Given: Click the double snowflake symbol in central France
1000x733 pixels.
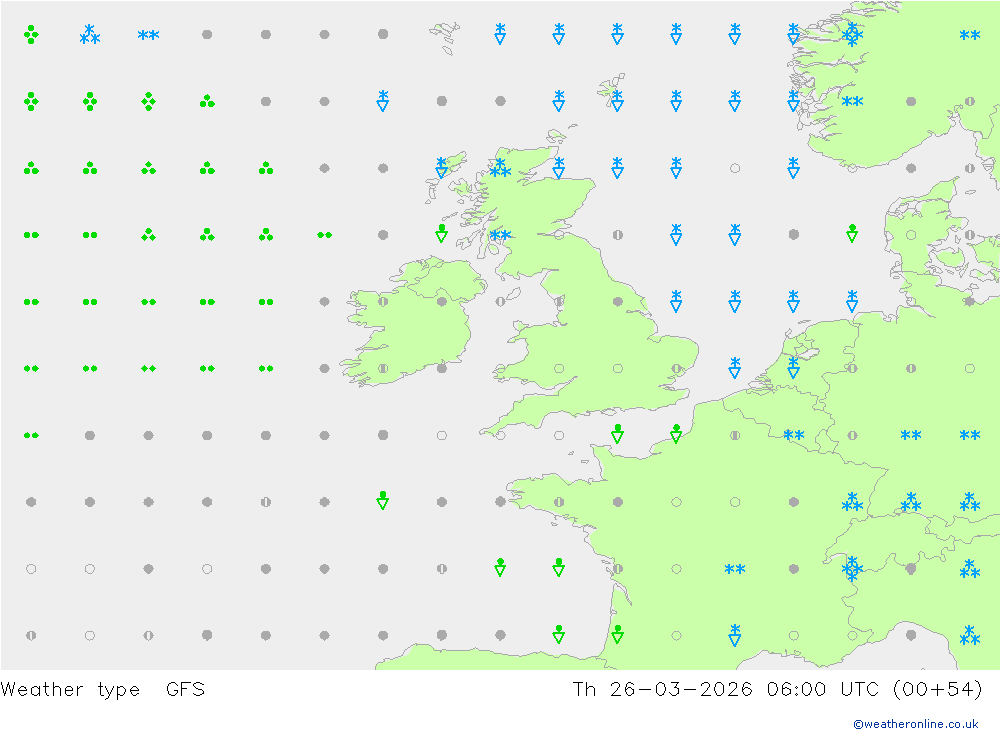Looking at the screenshot, I should [735, 569].
